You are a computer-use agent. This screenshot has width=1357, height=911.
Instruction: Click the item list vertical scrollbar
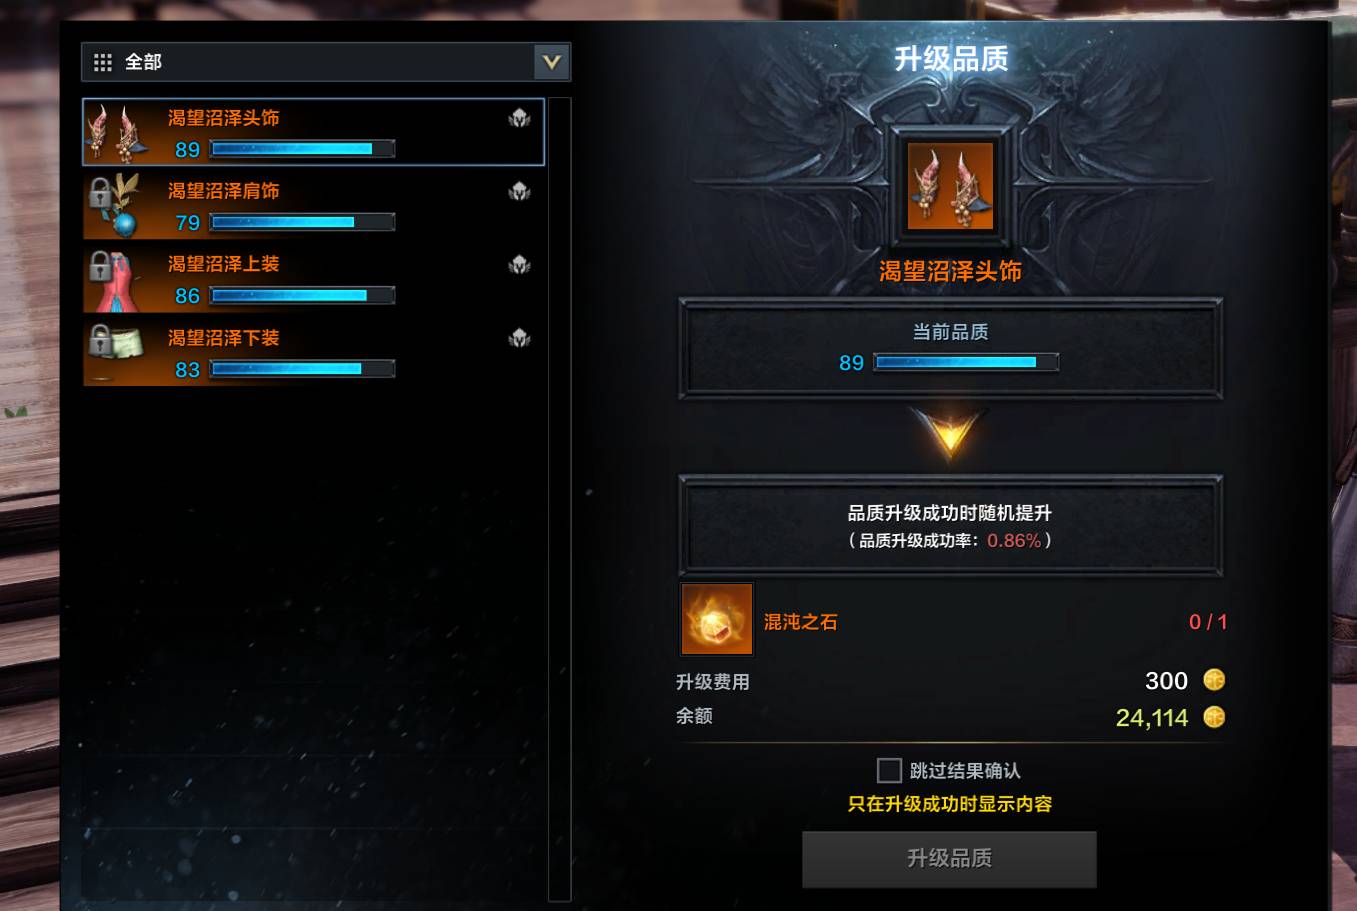pos(560,498)
